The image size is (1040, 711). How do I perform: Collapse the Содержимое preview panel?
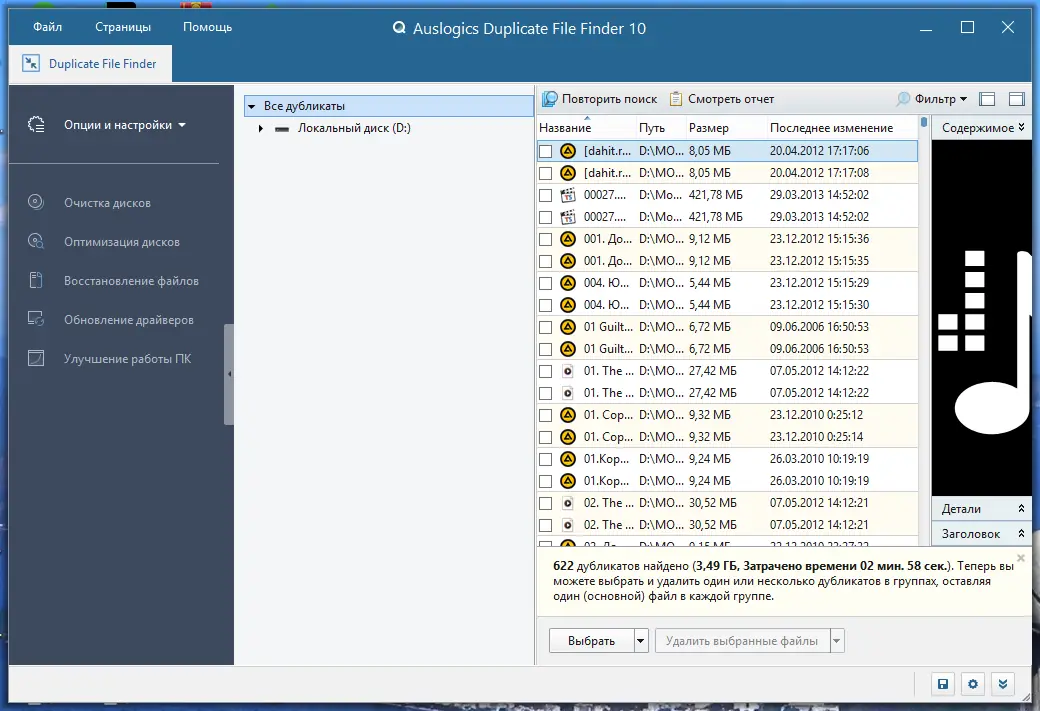[x=1021, y=127]
